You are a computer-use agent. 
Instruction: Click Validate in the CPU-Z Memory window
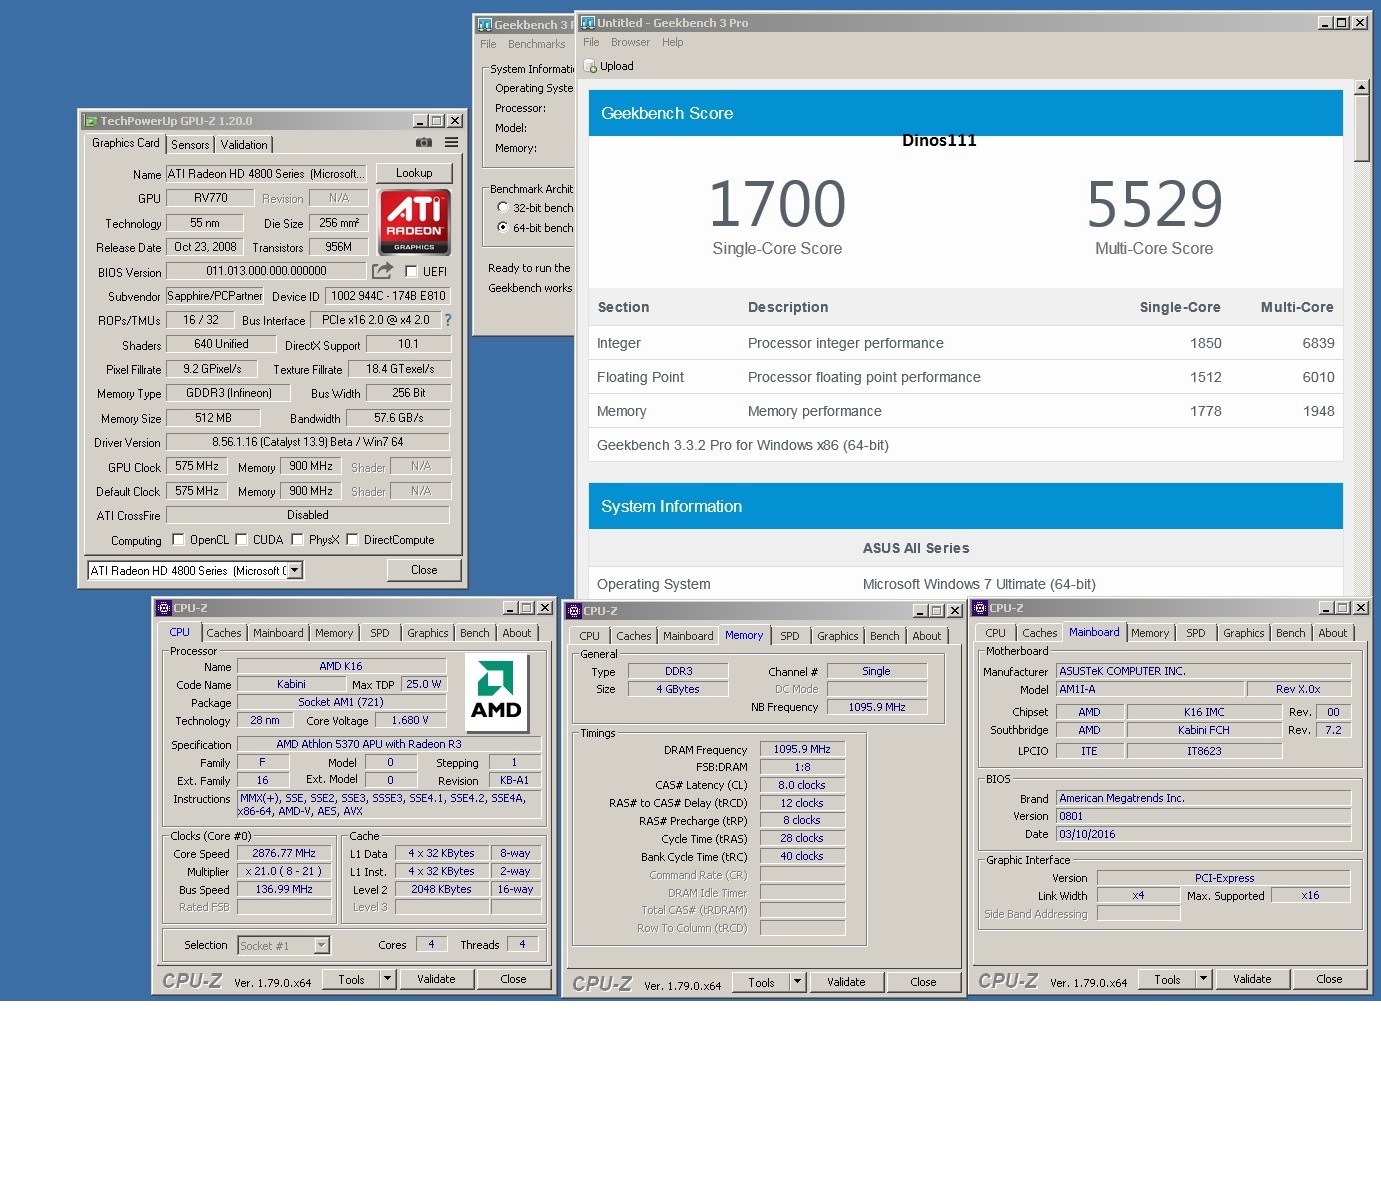pos(846,982)
